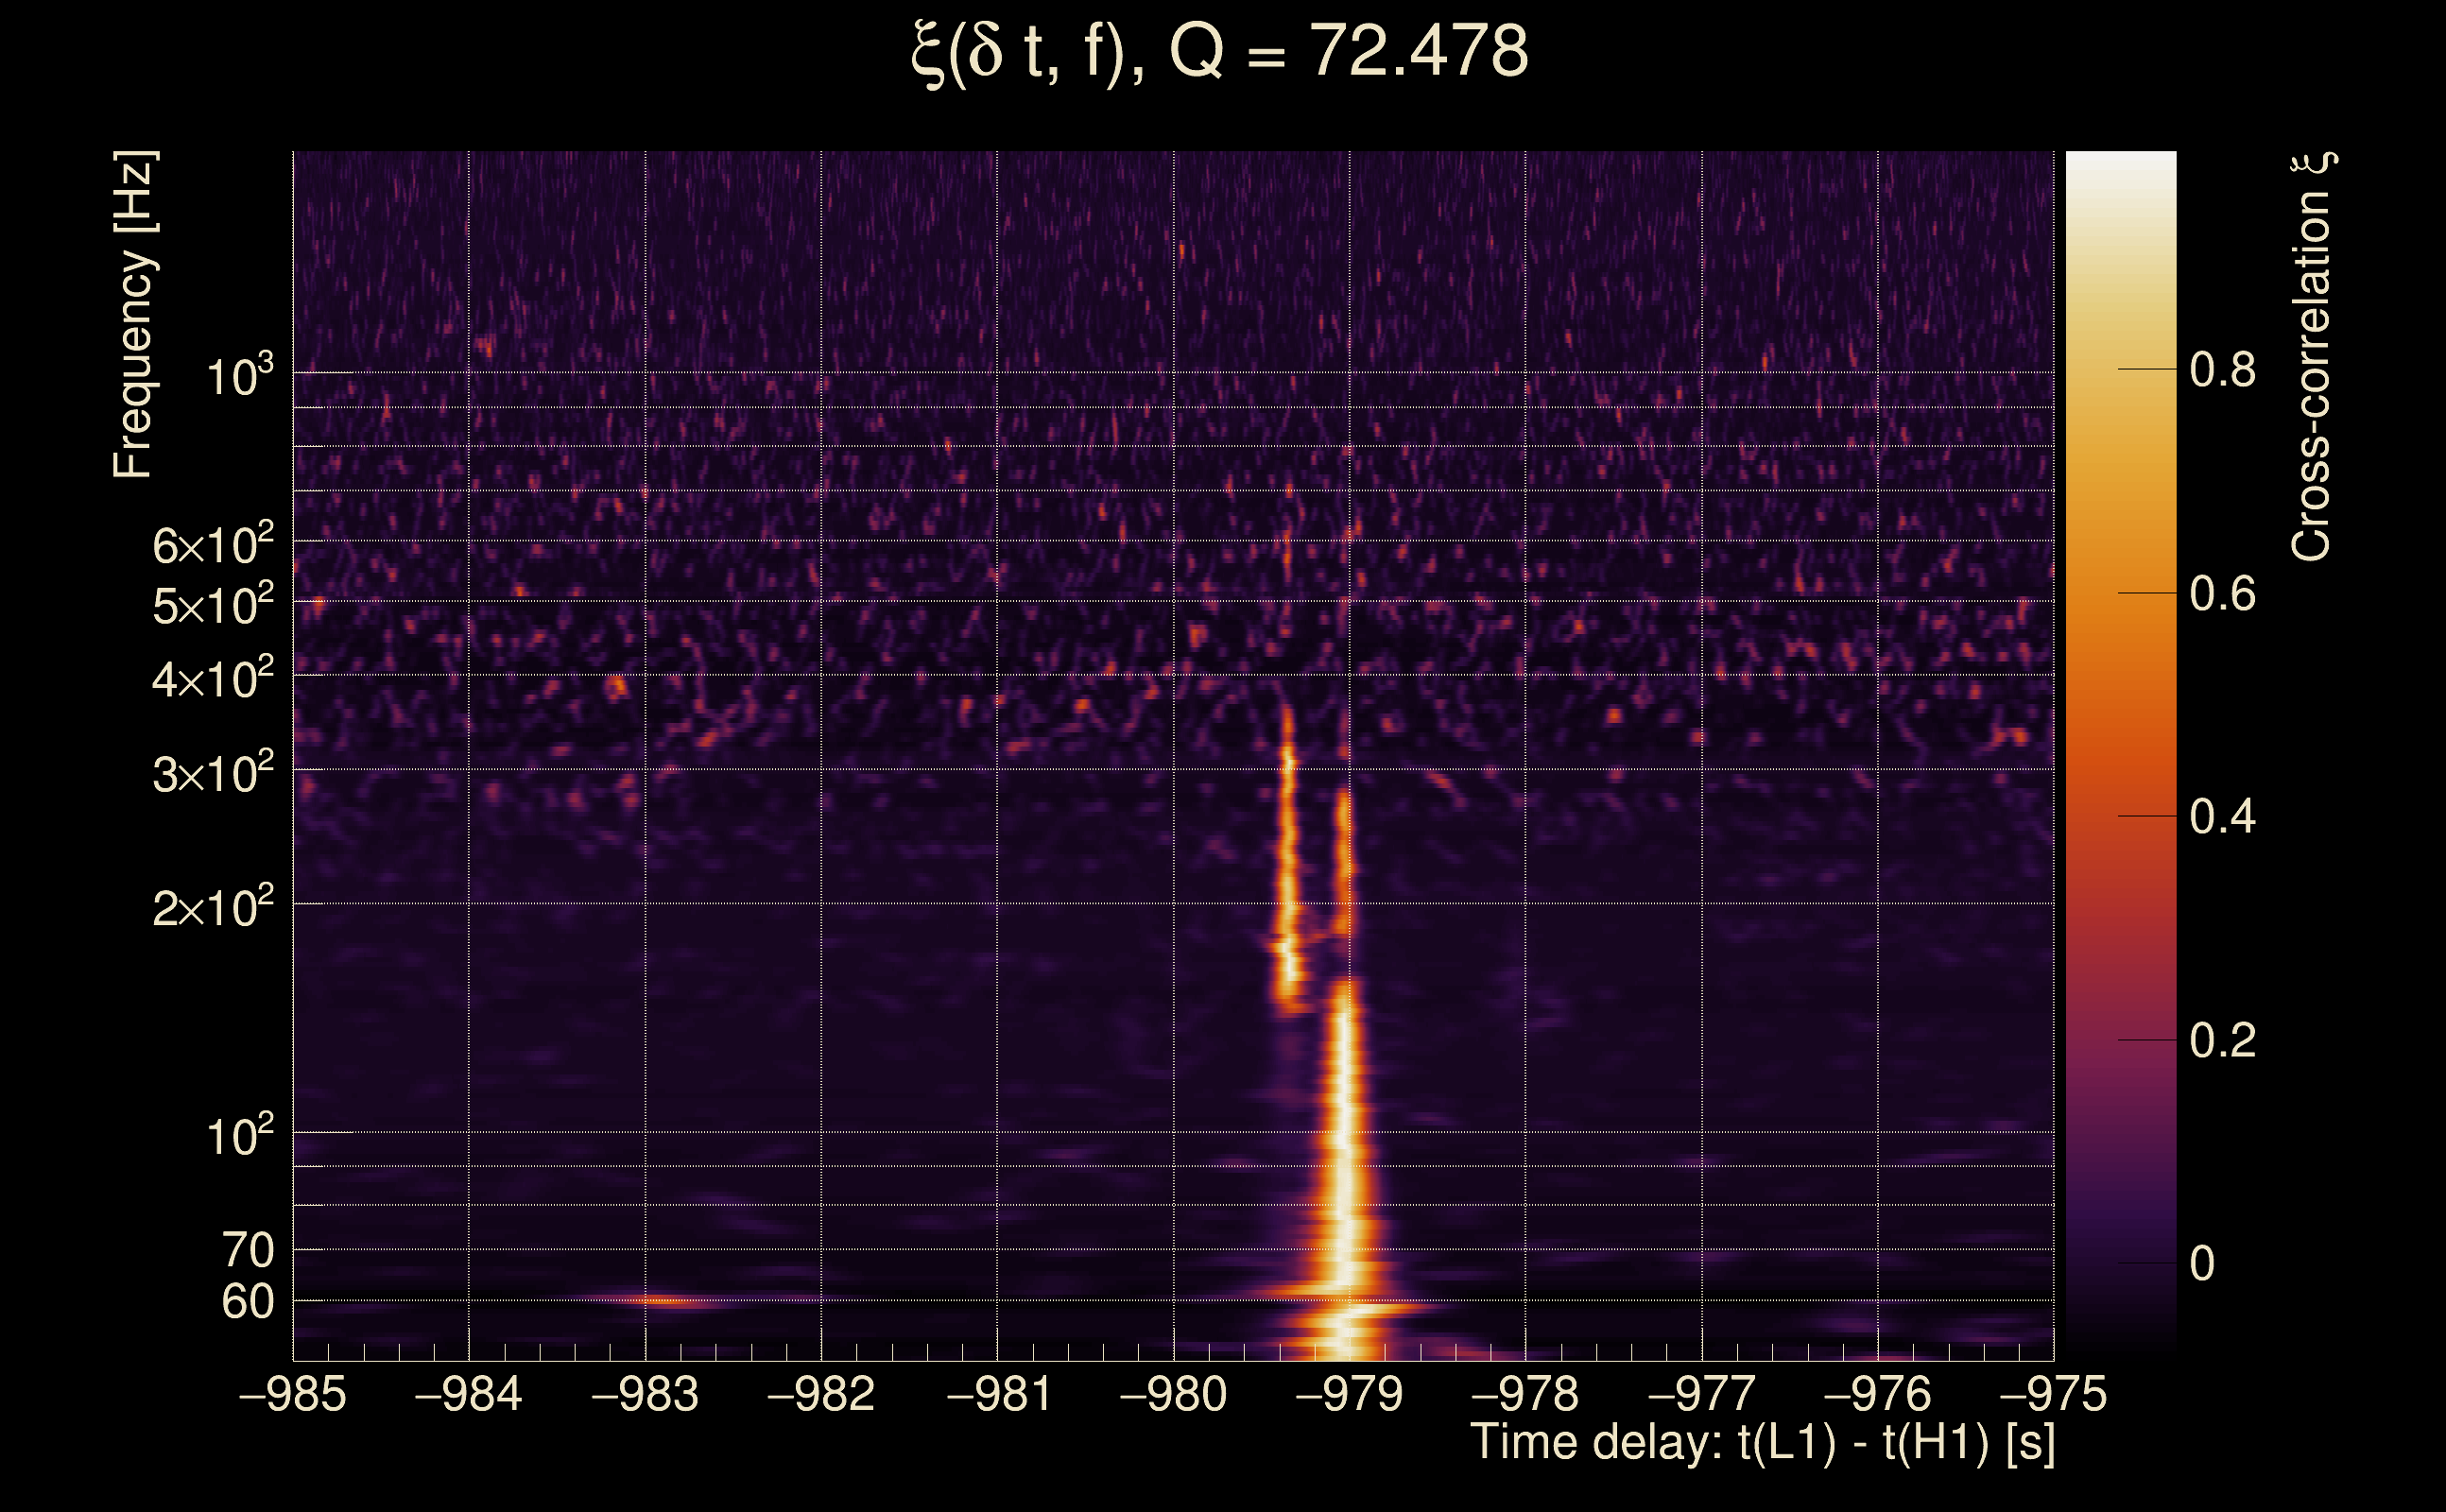Click the -982 time axis tick label

tap(821, 1394)
